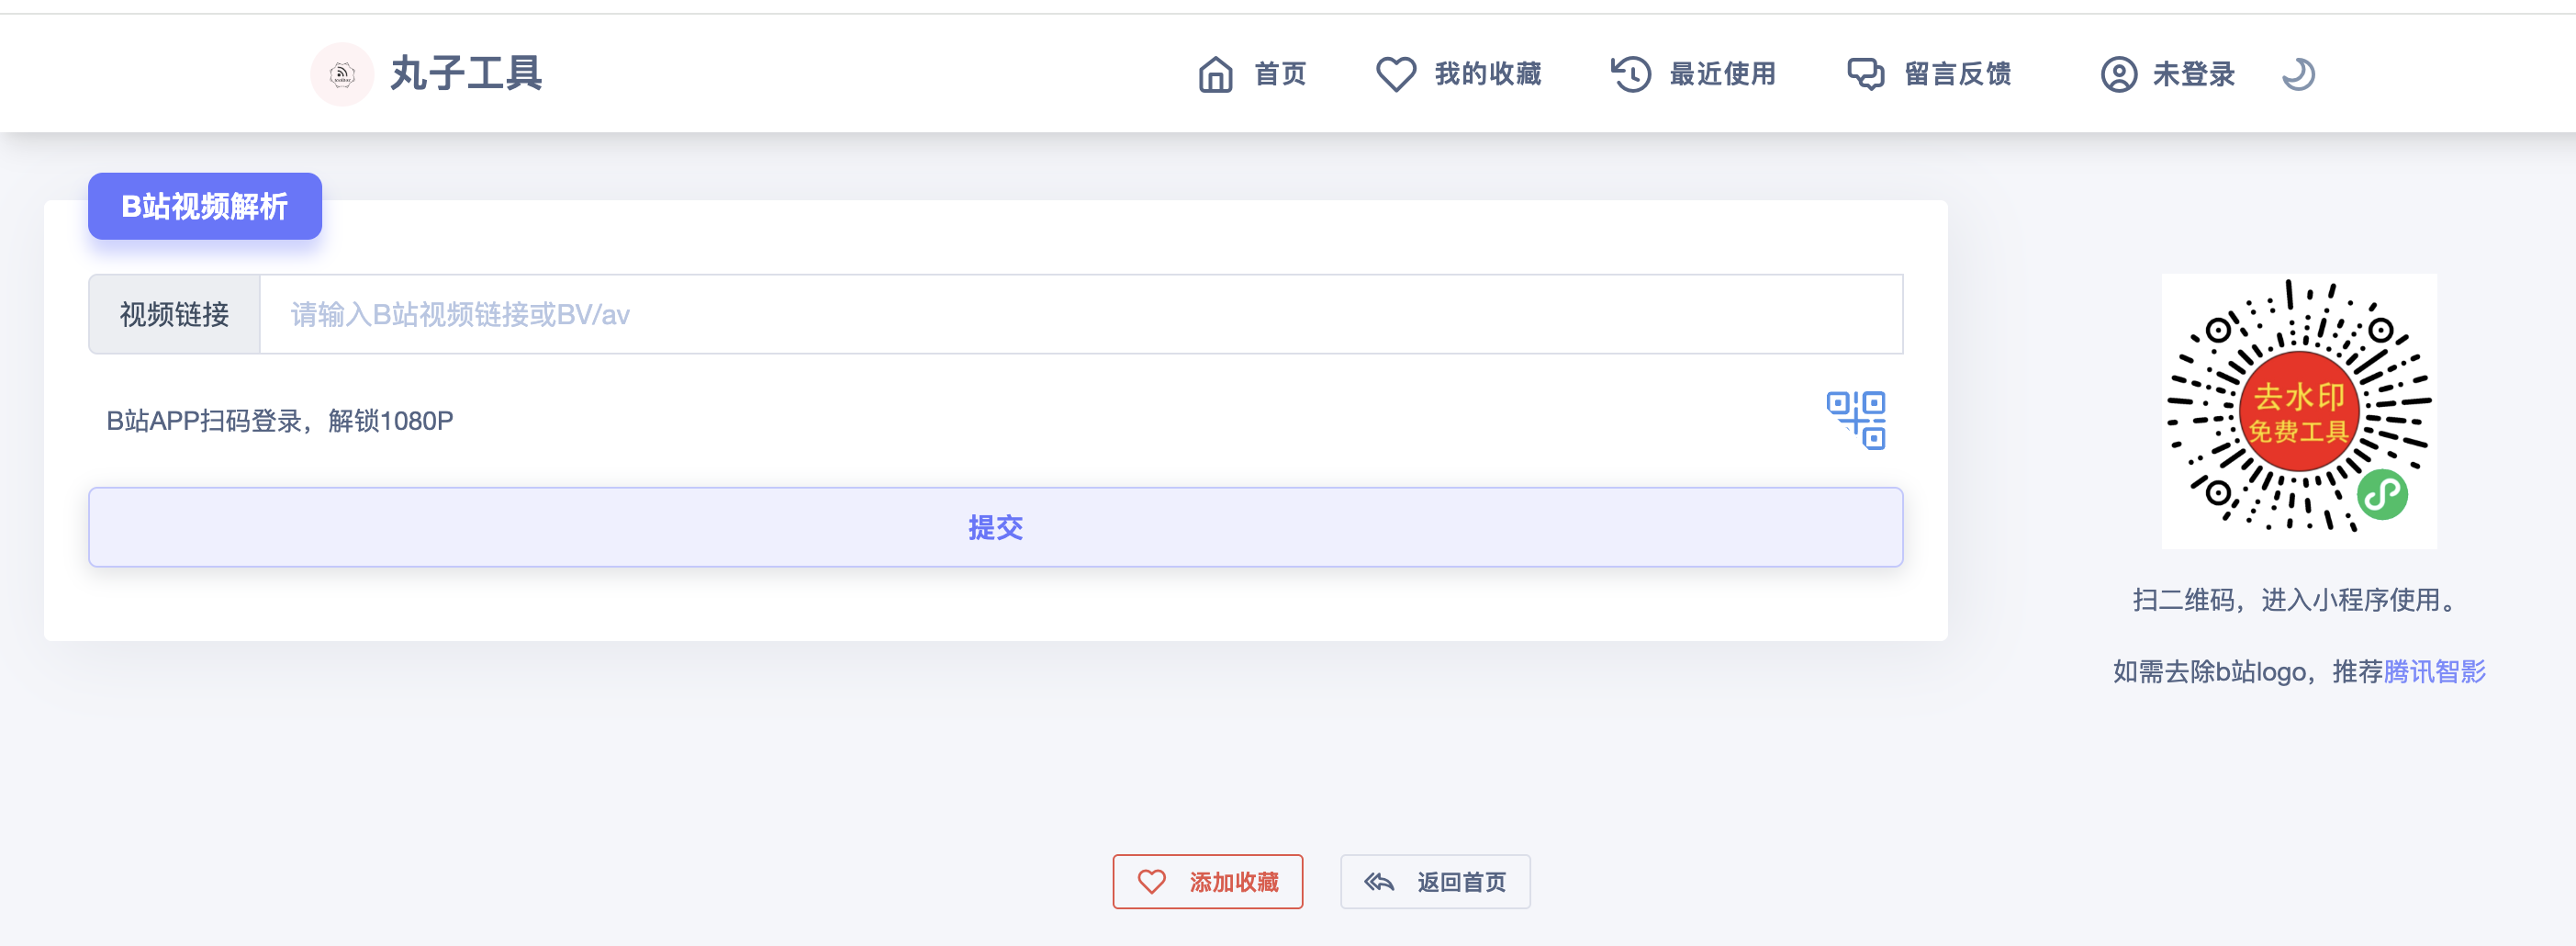The image size is (2576, 946).
Task: Click the 丸子工具 site title text
Action: click(x=466, y=74)
